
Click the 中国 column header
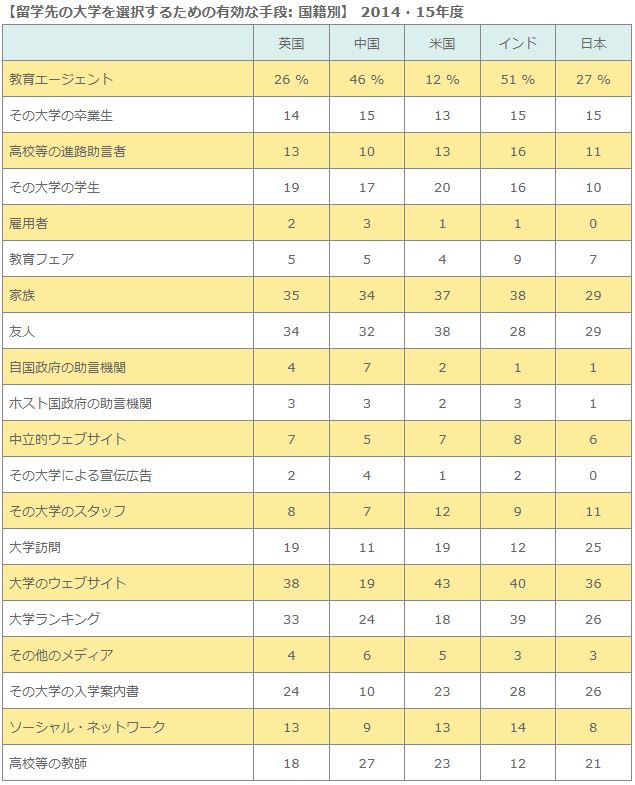[x=367, y=44]
